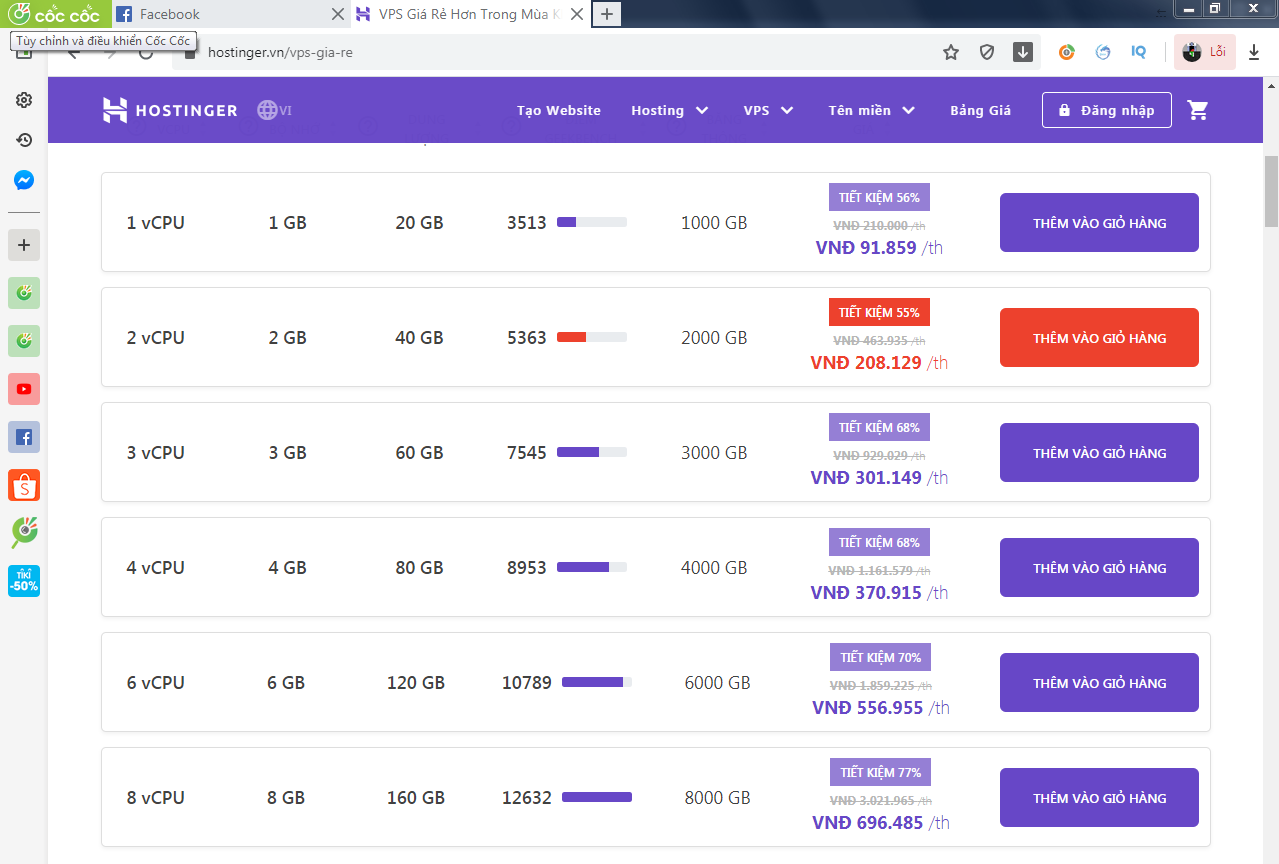The image size is (1279, 864).
Task: Click the price VNĐ 208.129
Action: tap(866, 362)
